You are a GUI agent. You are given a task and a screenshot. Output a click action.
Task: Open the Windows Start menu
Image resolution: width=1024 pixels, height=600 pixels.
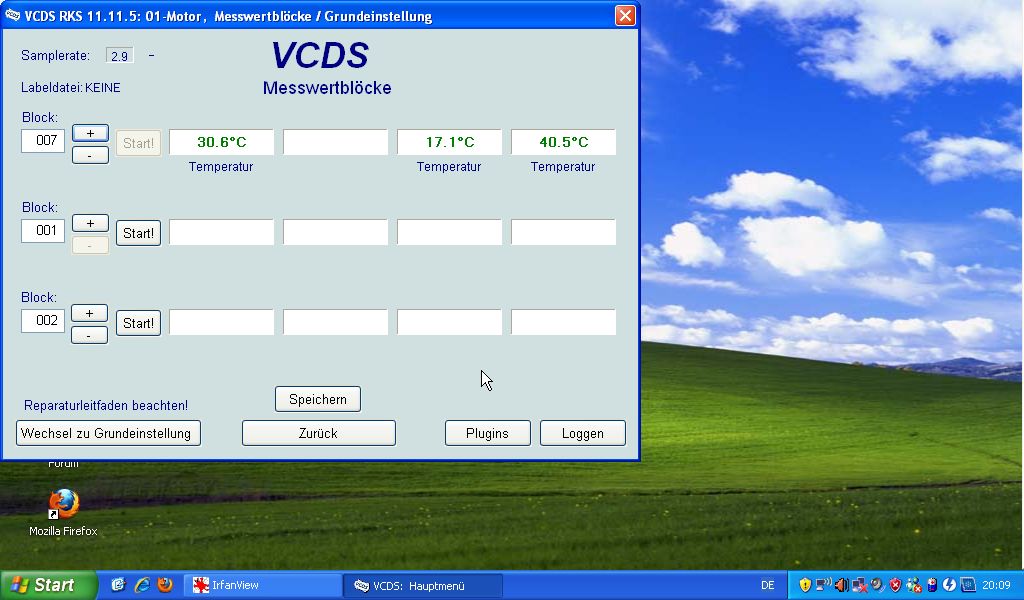pyautogui.click(x=48, y=585)
